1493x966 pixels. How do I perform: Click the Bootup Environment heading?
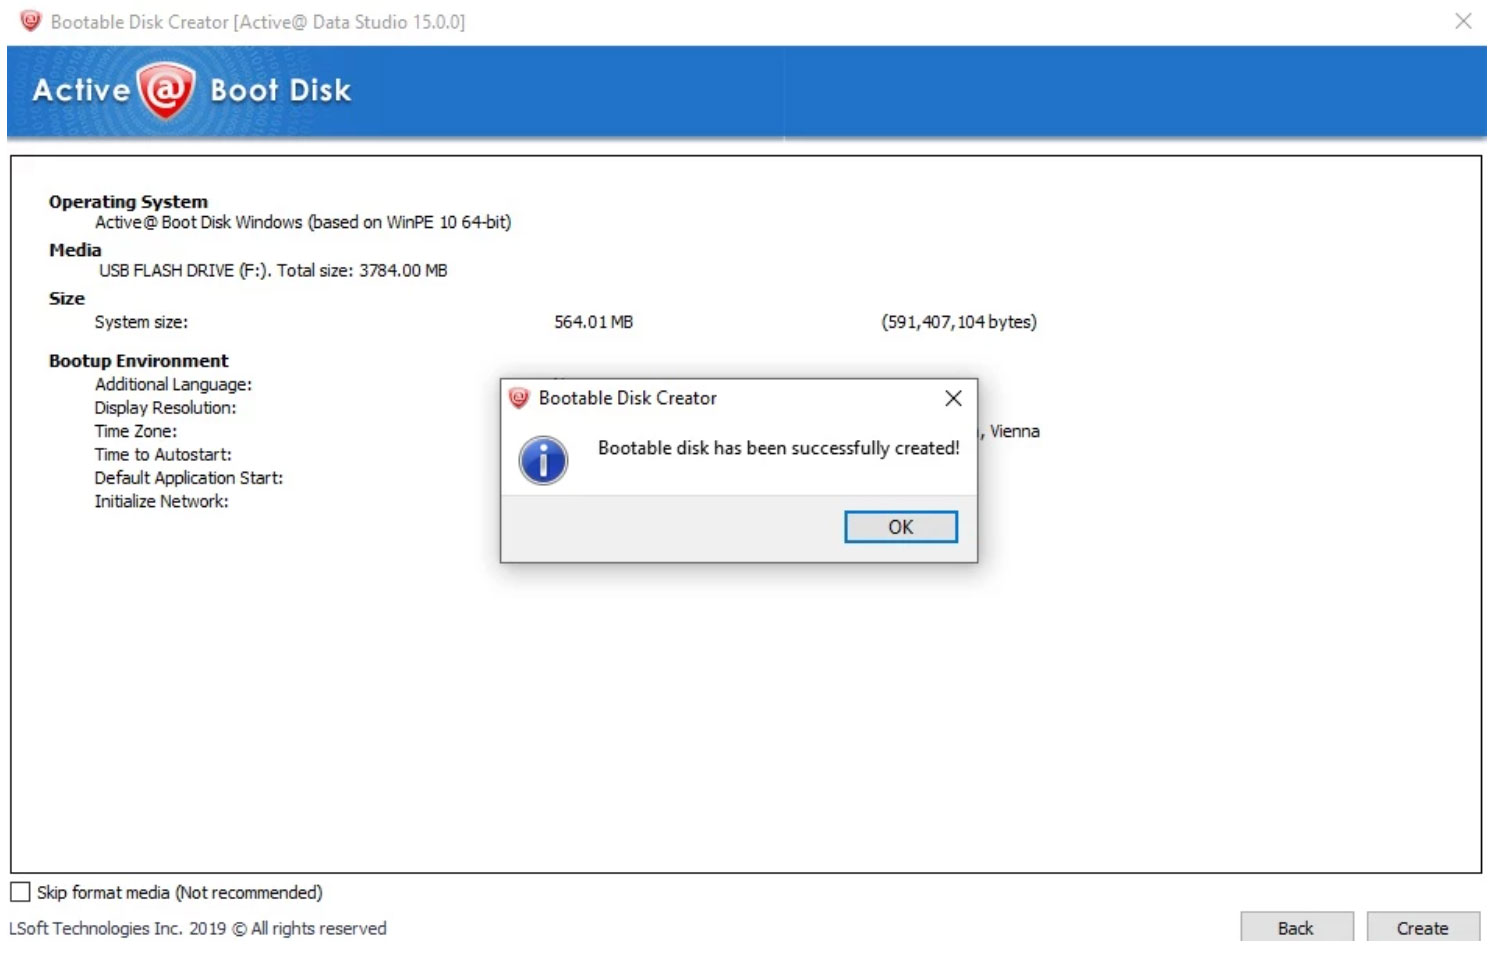tap(139, 360)
